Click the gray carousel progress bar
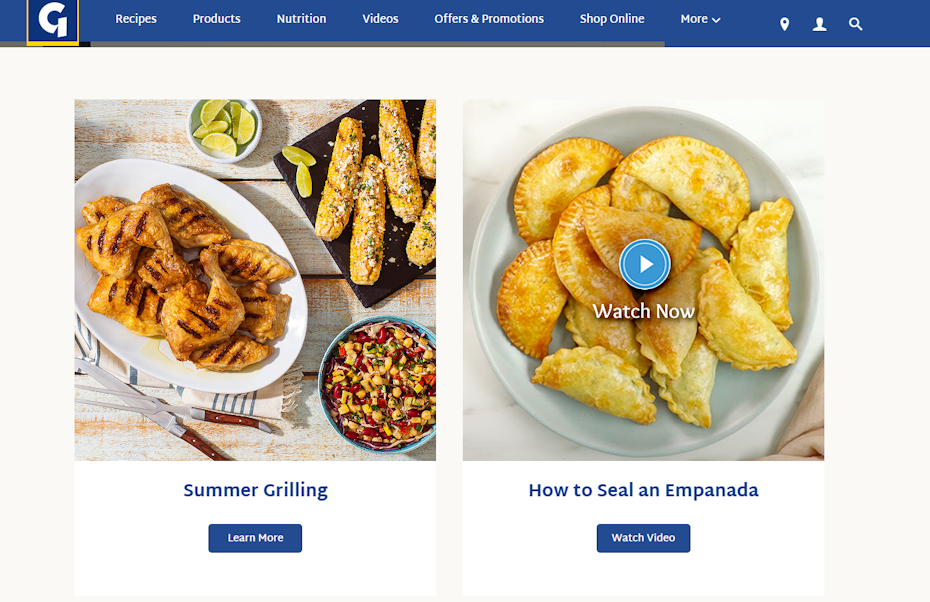 [377, 44]
